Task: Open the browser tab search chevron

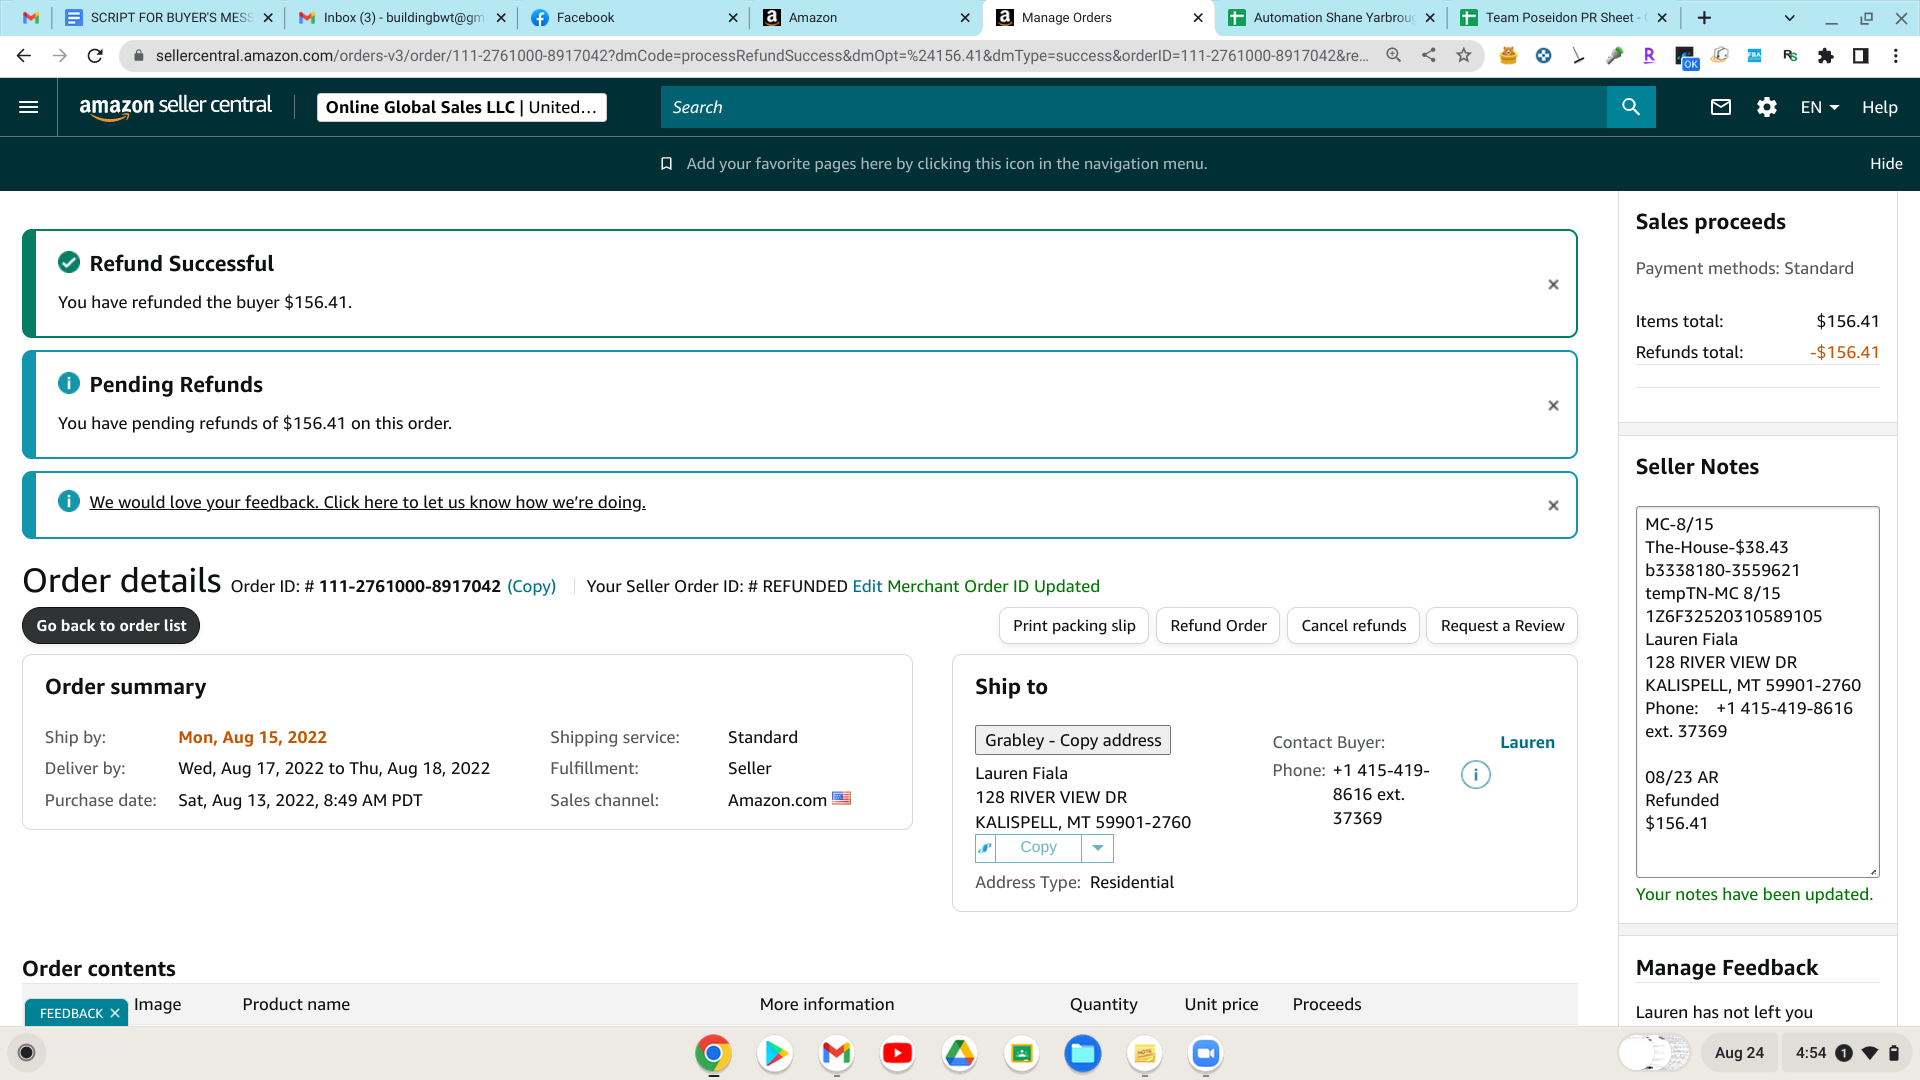Action: [1790, 18]
